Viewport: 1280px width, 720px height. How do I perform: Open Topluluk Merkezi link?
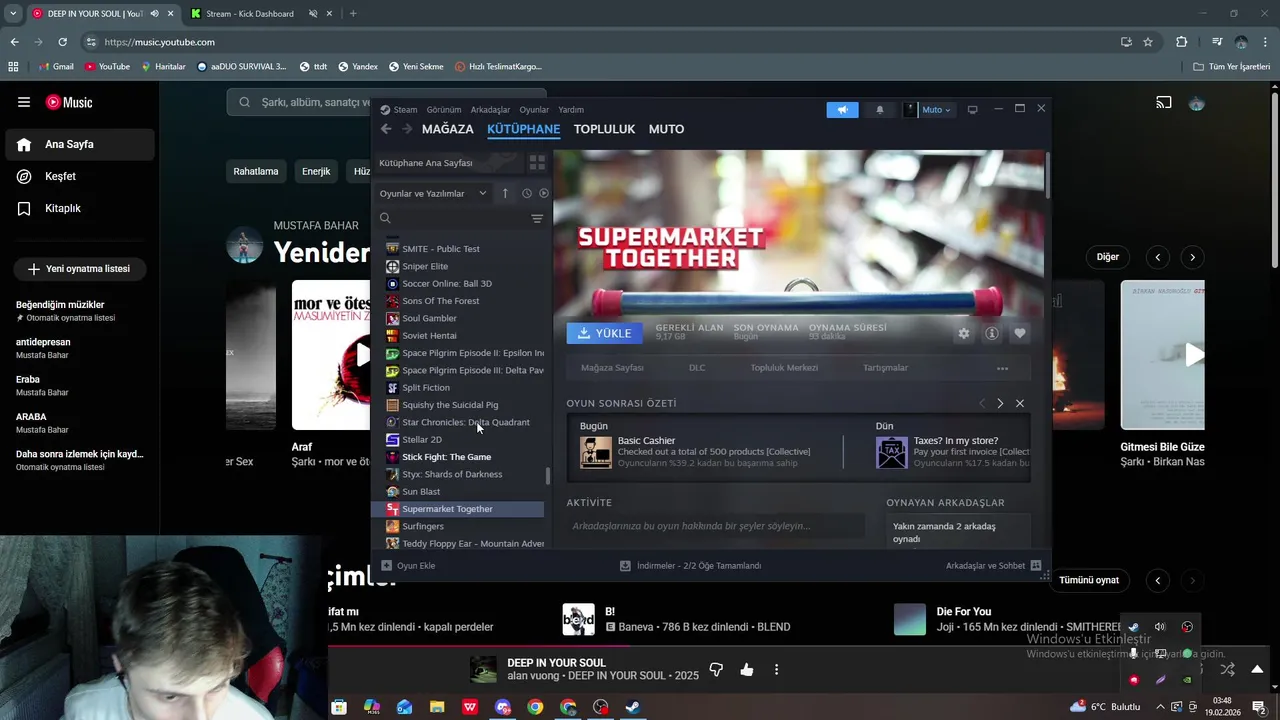784,368
